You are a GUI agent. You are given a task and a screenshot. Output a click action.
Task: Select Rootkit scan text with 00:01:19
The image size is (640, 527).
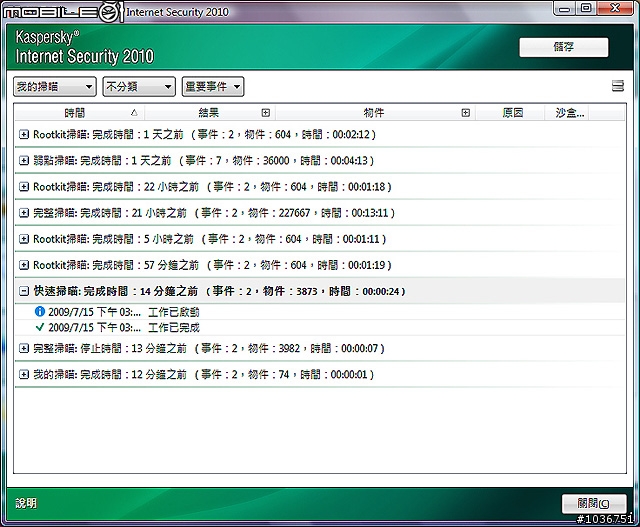coord(212,265)
